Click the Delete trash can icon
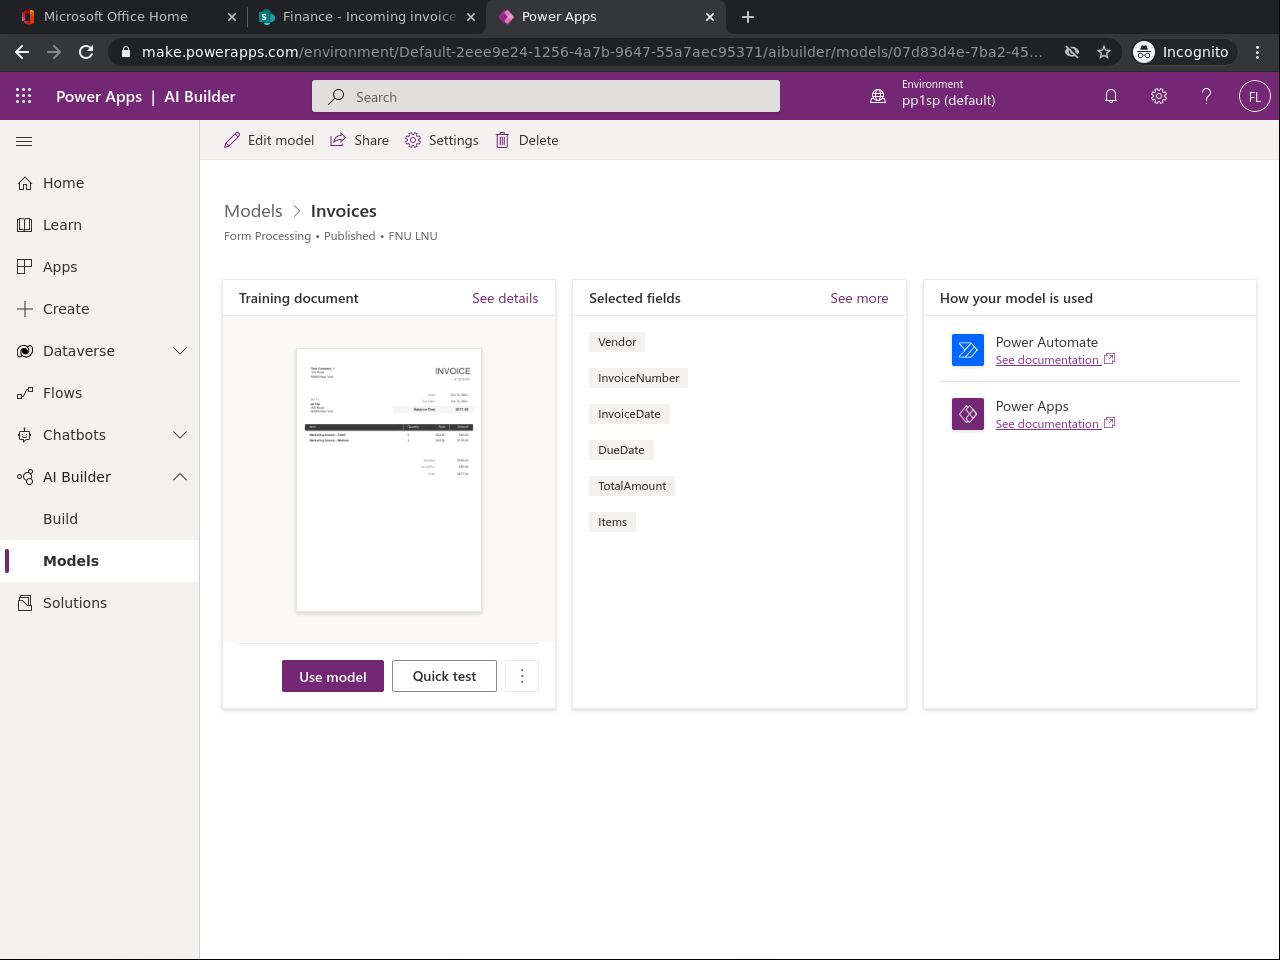Viewport: 1280px width, 960px height. click(502, 140)
